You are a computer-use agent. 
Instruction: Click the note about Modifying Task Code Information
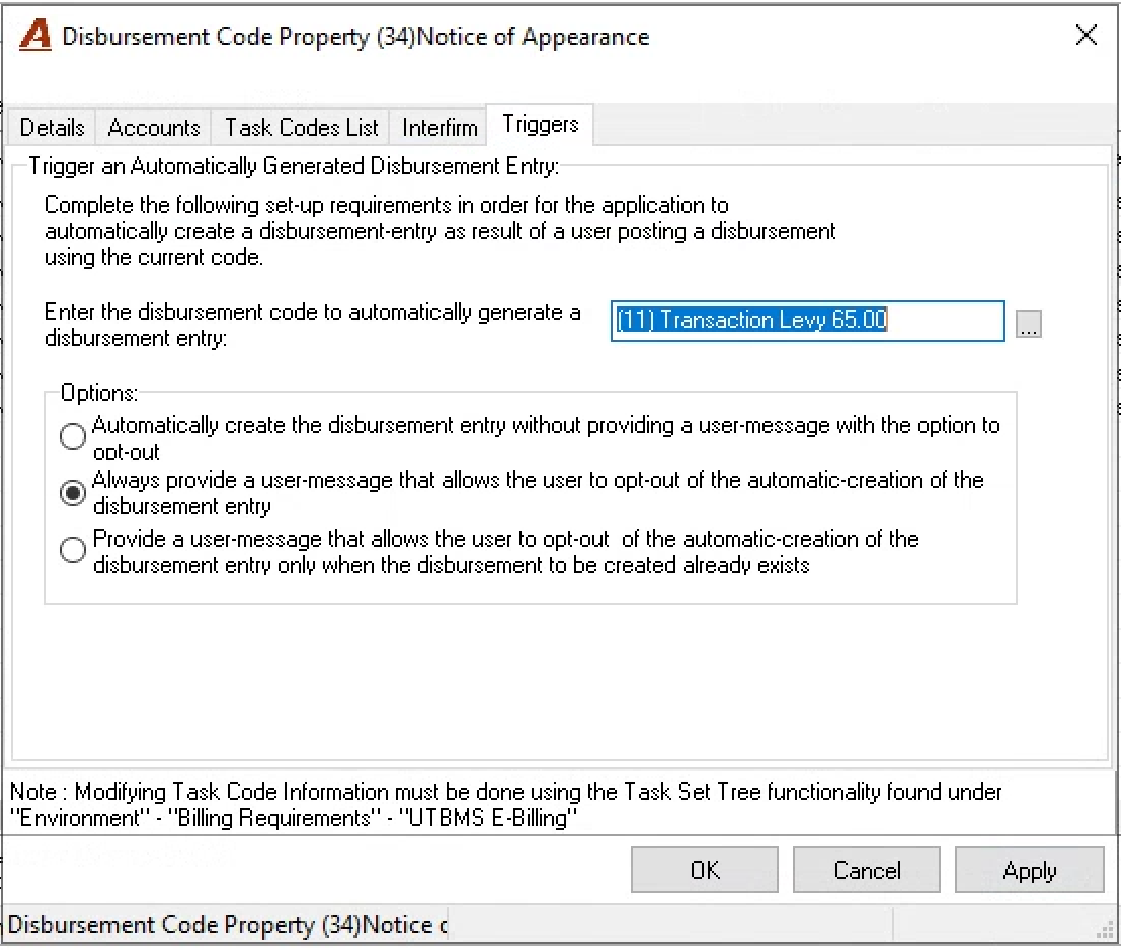click(x=505, y=804)
